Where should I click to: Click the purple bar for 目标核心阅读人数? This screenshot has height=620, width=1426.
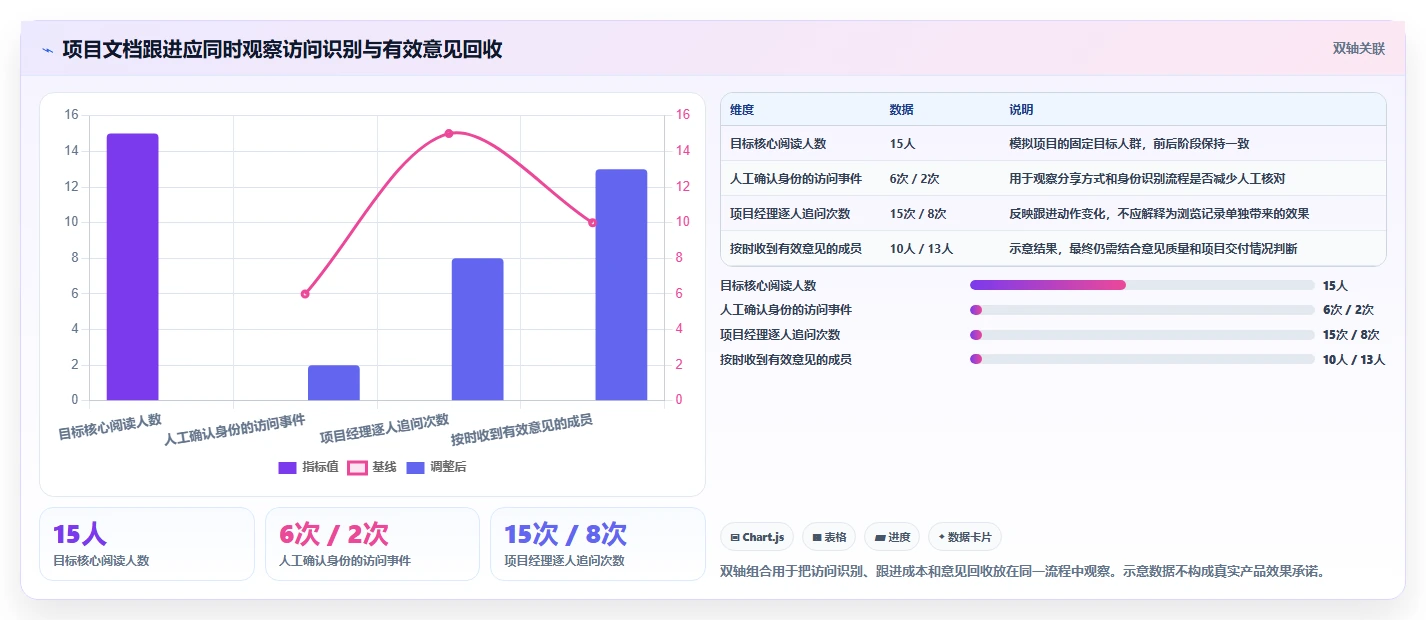point(132,267)
